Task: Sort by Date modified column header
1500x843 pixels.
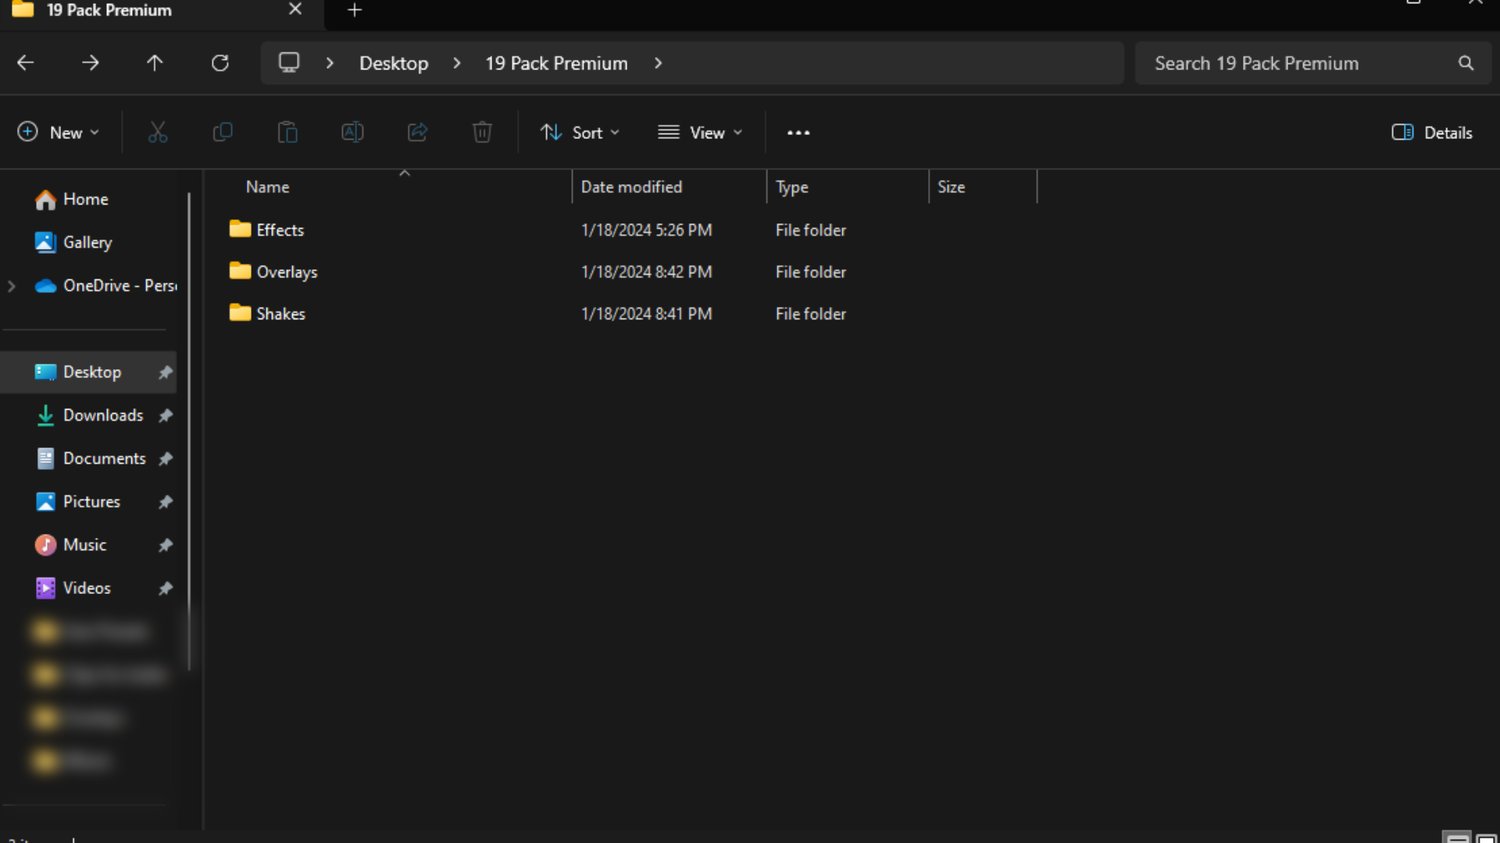Action: (669, 187)
